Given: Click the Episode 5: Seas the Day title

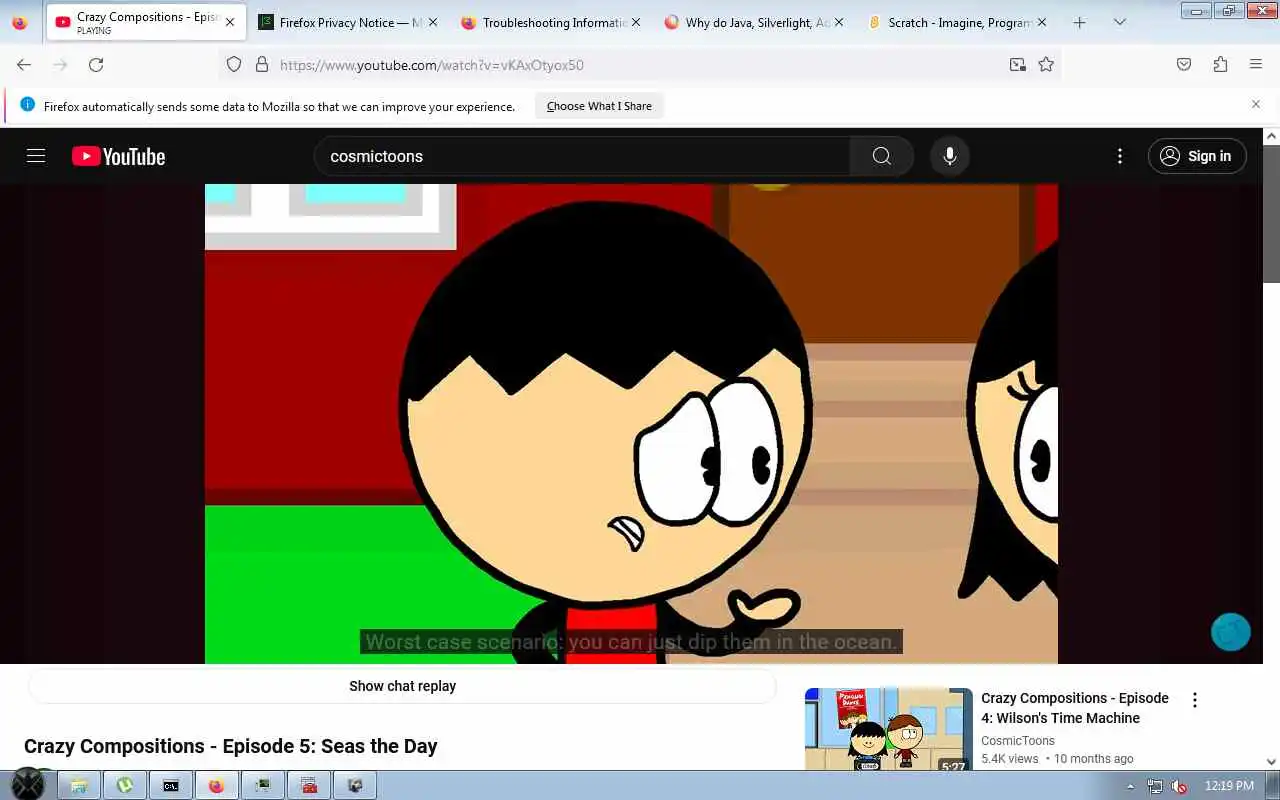Looking at the screenshot, I should click(230, 746).
